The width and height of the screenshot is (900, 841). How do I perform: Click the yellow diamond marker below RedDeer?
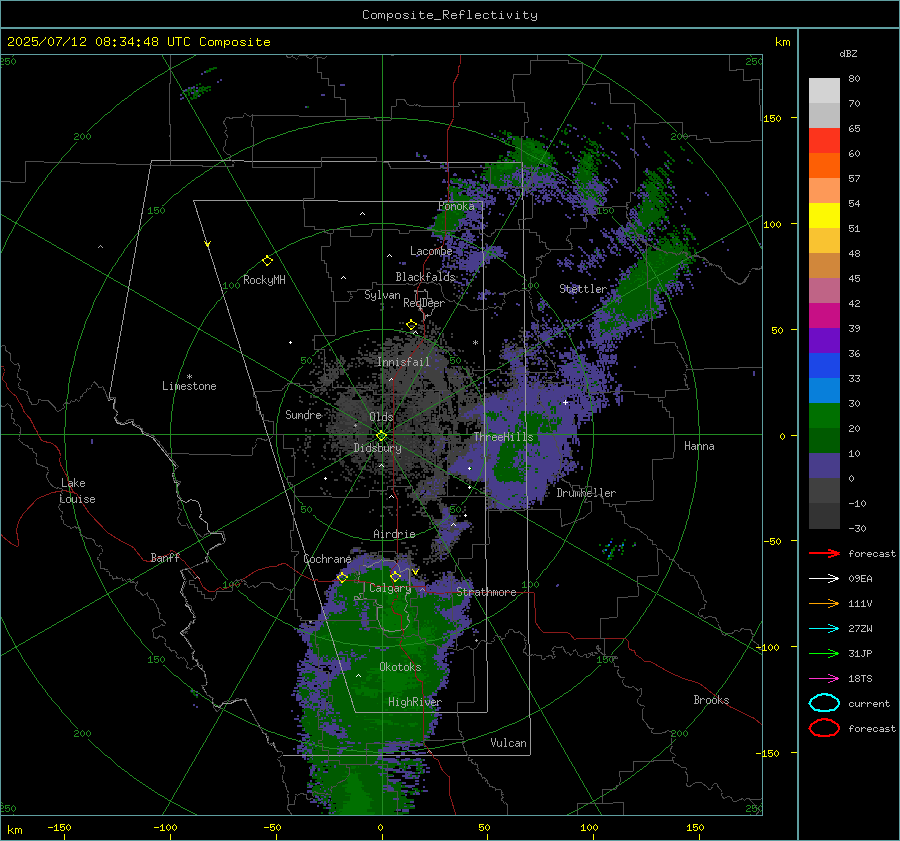411,325
